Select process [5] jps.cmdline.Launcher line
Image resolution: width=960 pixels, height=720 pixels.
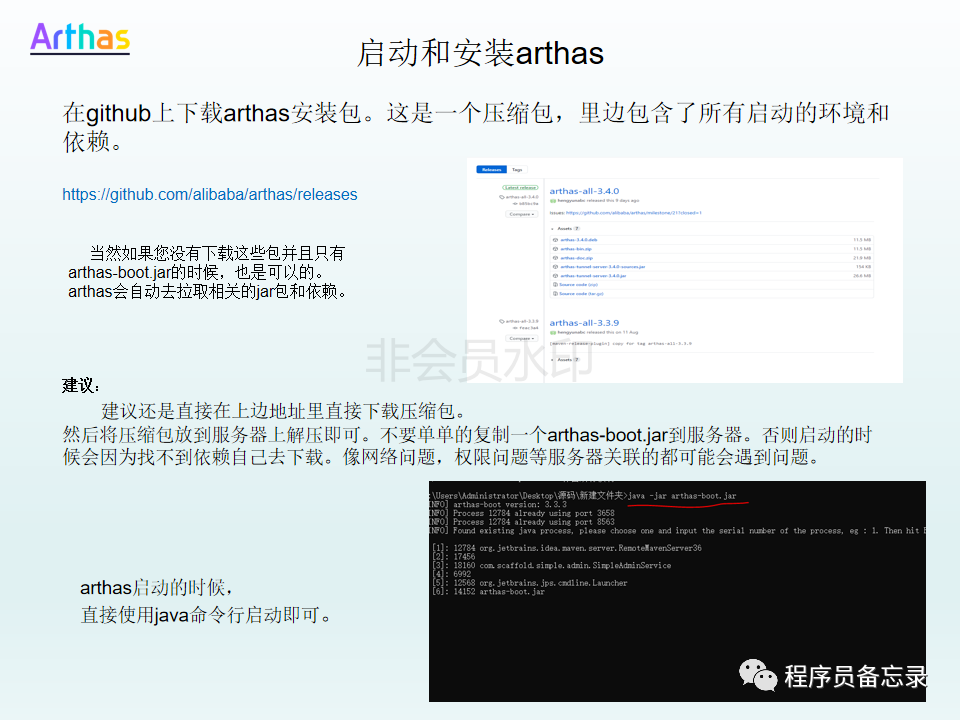[530, 583]
